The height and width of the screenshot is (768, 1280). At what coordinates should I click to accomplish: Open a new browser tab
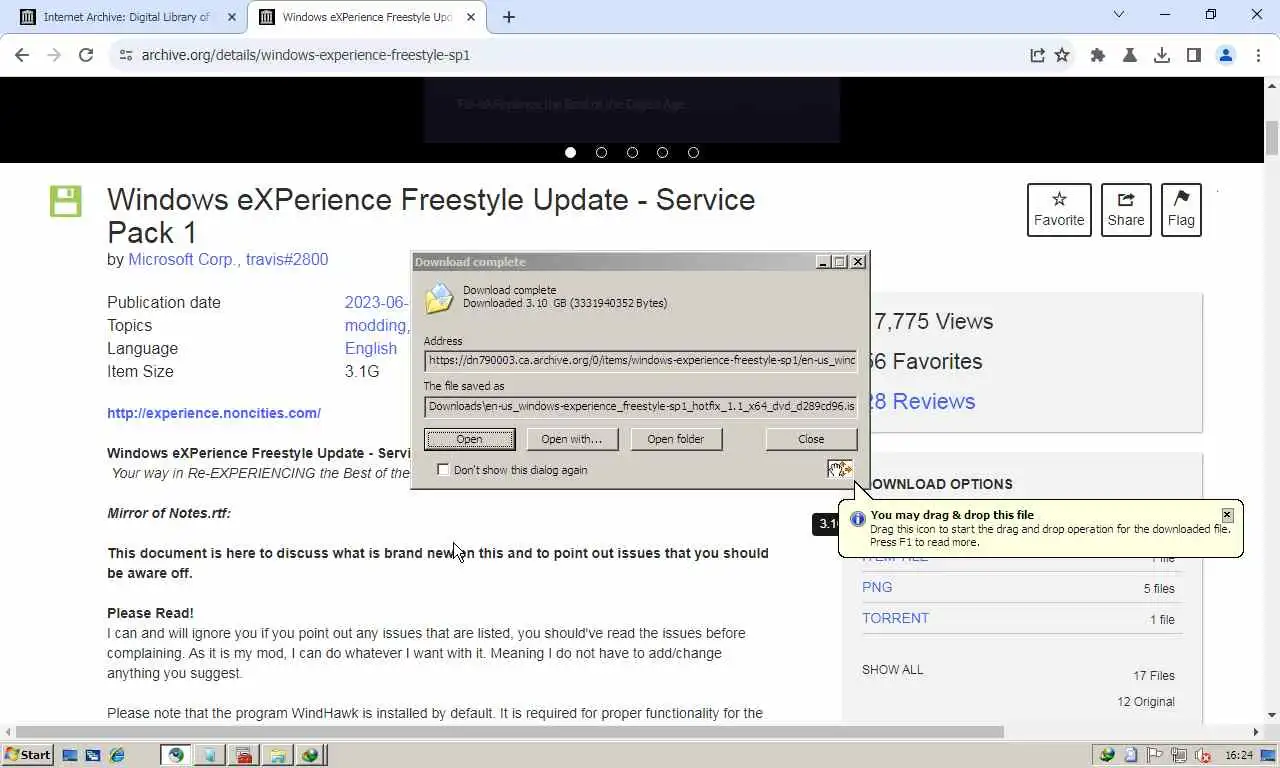pyautogui.click(x=508, y=17)
